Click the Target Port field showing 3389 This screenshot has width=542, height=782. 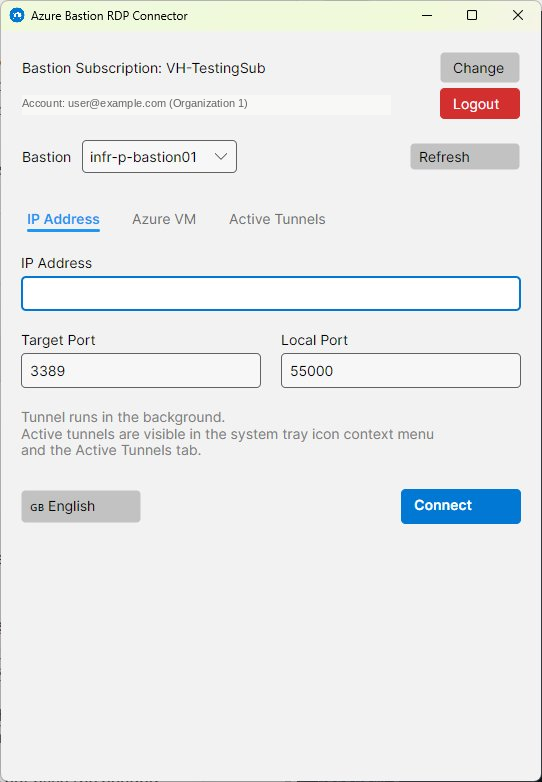click(141, 371)
